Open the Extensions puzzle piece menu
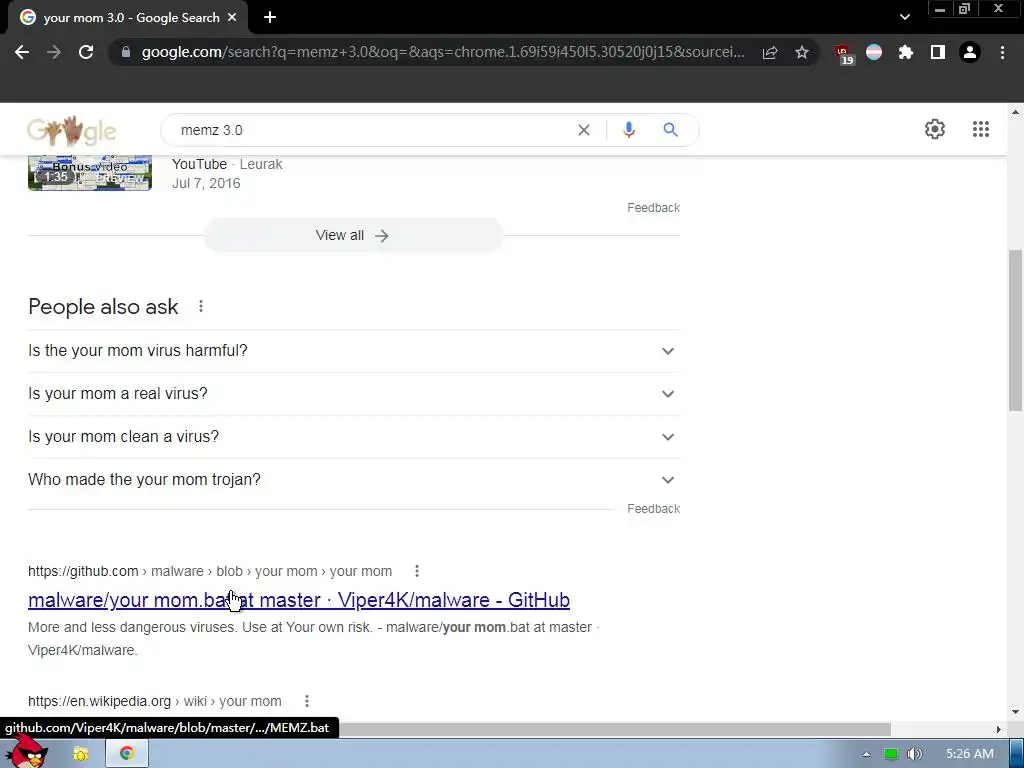This screenshot has width=1024, height=768. point(906,52)
